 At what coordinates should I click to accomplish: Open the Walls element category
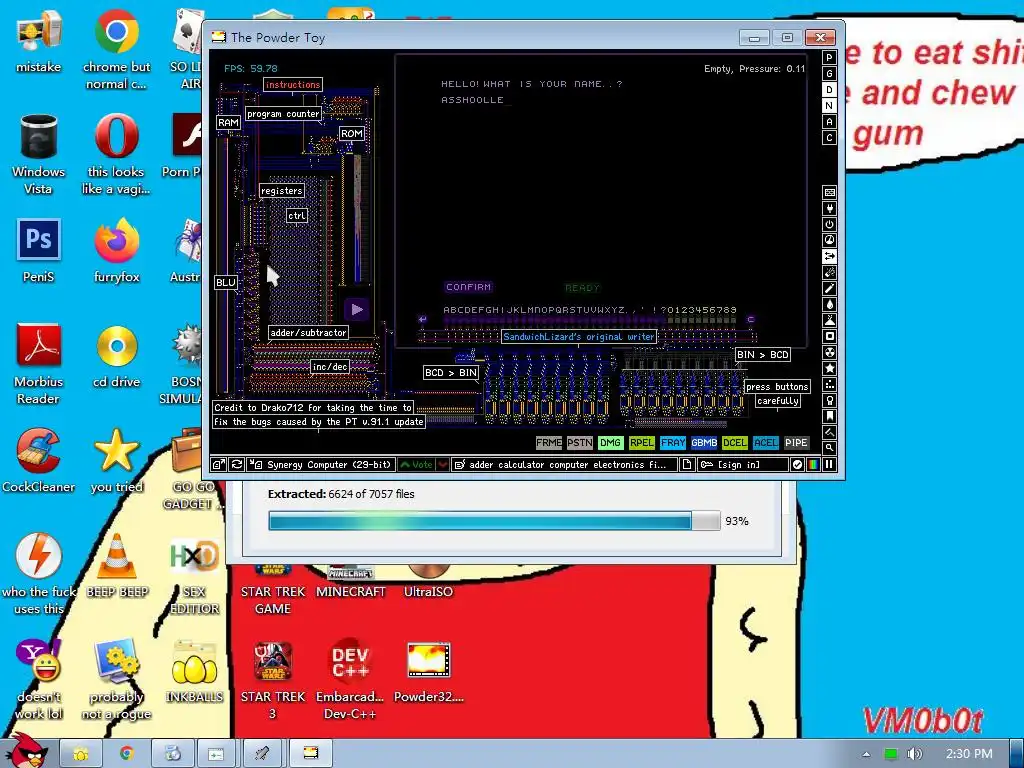pyautogui.click(x=829, y=193)
